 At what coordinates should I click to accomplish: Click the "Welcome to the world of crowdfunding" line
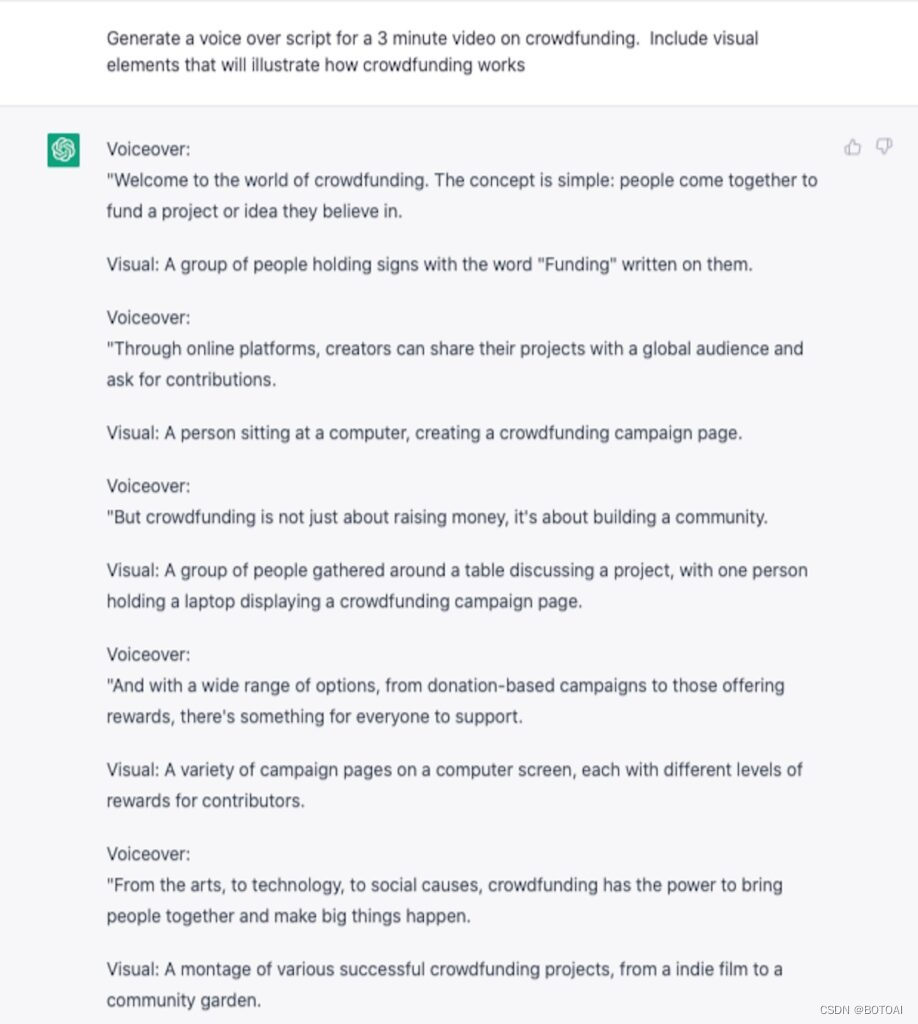pyautogui.click(x=462, y=196)
